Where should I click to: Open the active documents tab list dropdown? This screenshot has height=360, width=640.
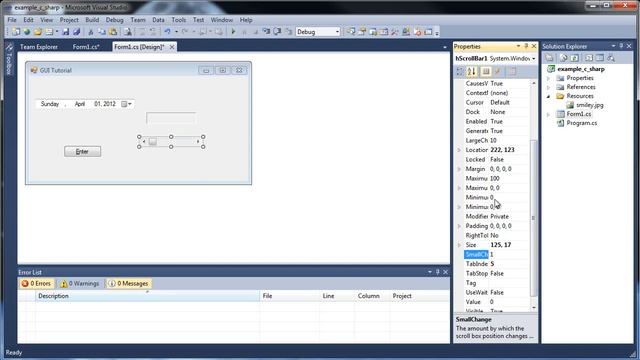pos(445,47)
